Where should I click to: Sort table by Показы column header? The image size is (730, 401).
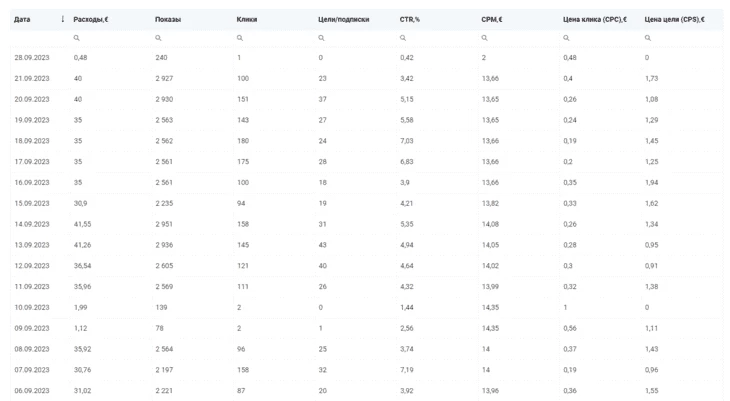click(x=168, y=20)
